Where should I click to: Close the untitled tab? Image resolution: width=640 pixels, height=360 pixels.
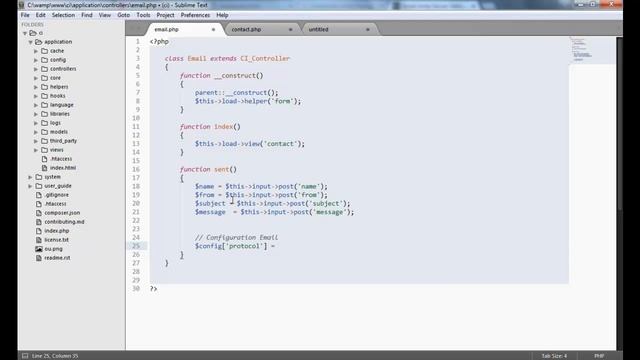click(x=367, y=29)
